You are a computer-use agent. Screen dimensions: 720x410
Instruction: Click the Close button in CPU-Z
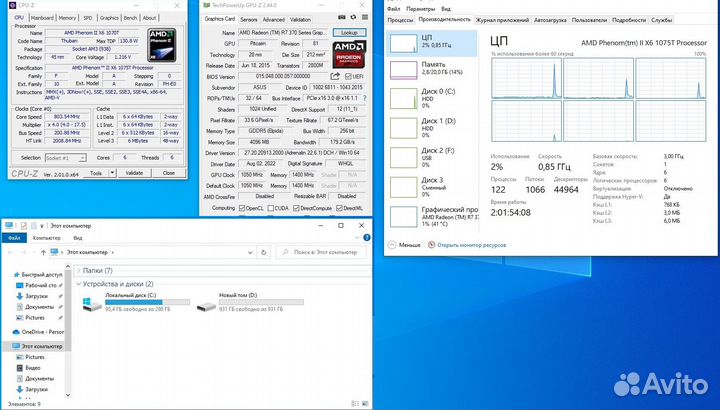click(x=169, y=173)
